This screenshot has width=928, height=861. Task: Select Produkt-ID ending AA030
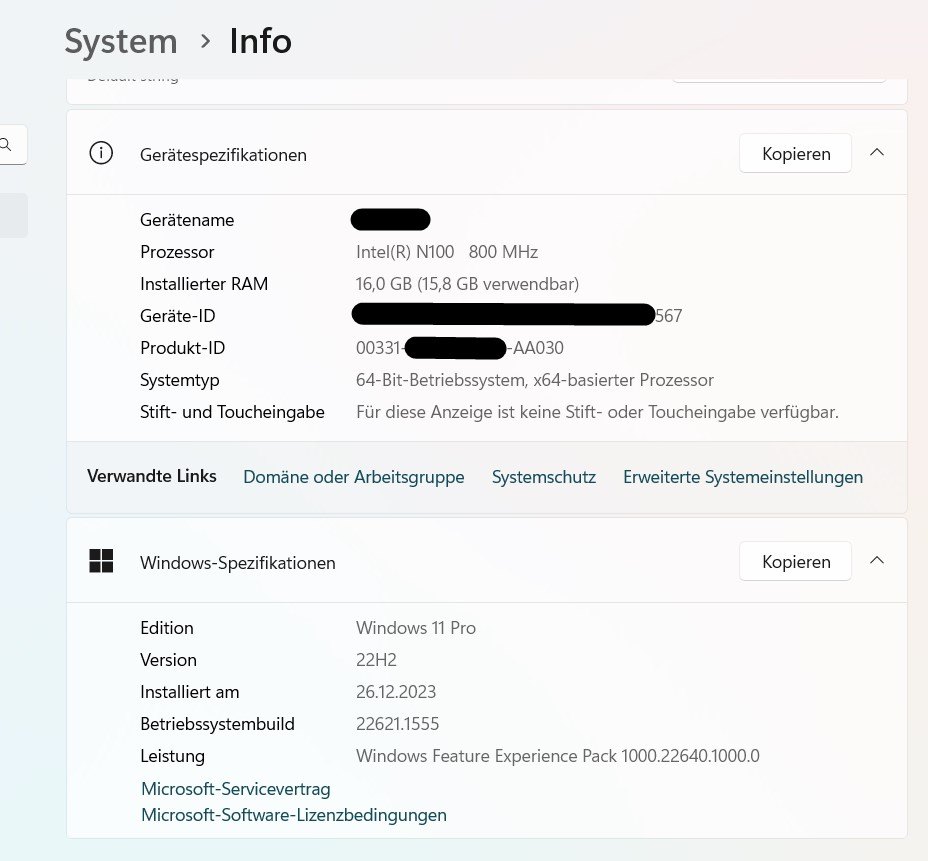[x=460, y=348]
